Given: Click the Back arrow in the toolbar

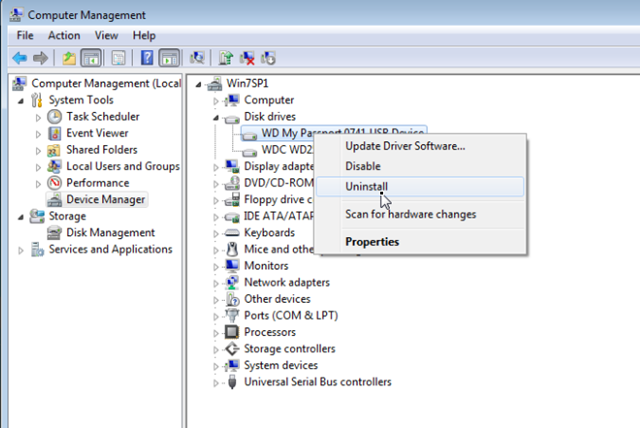Looking at the screenshot, I should tap(21, 58).
